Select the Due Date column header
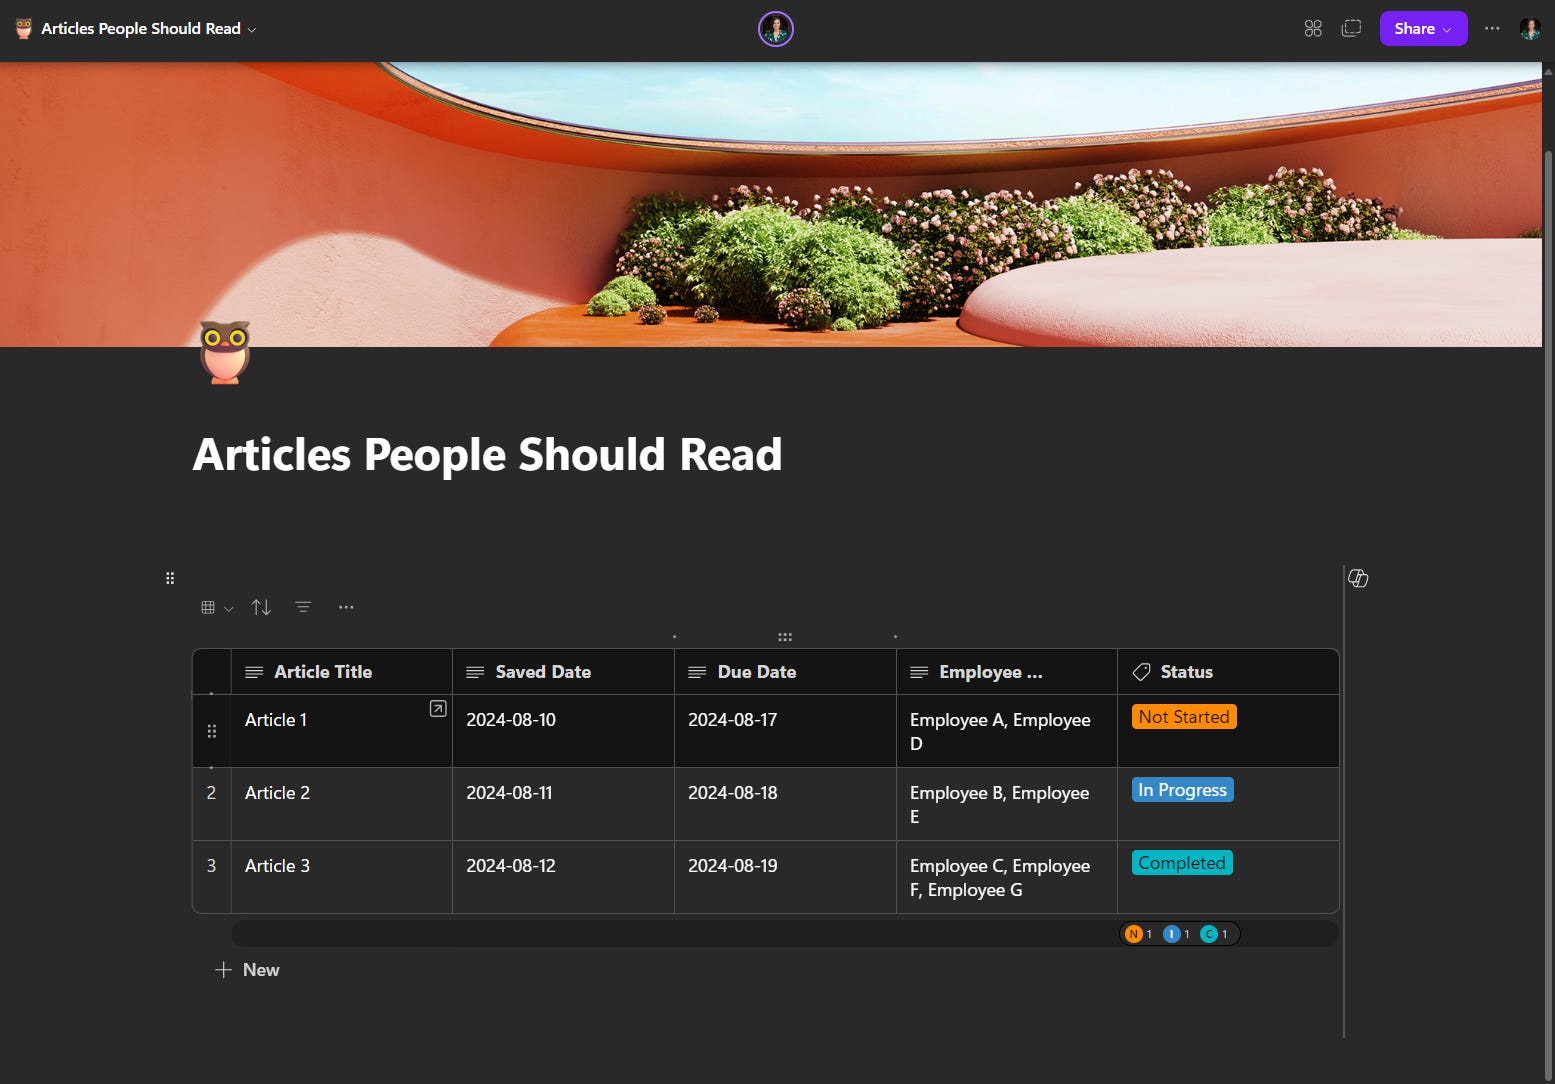This screenshot has width=1555, height=1084. click(785, 672)
